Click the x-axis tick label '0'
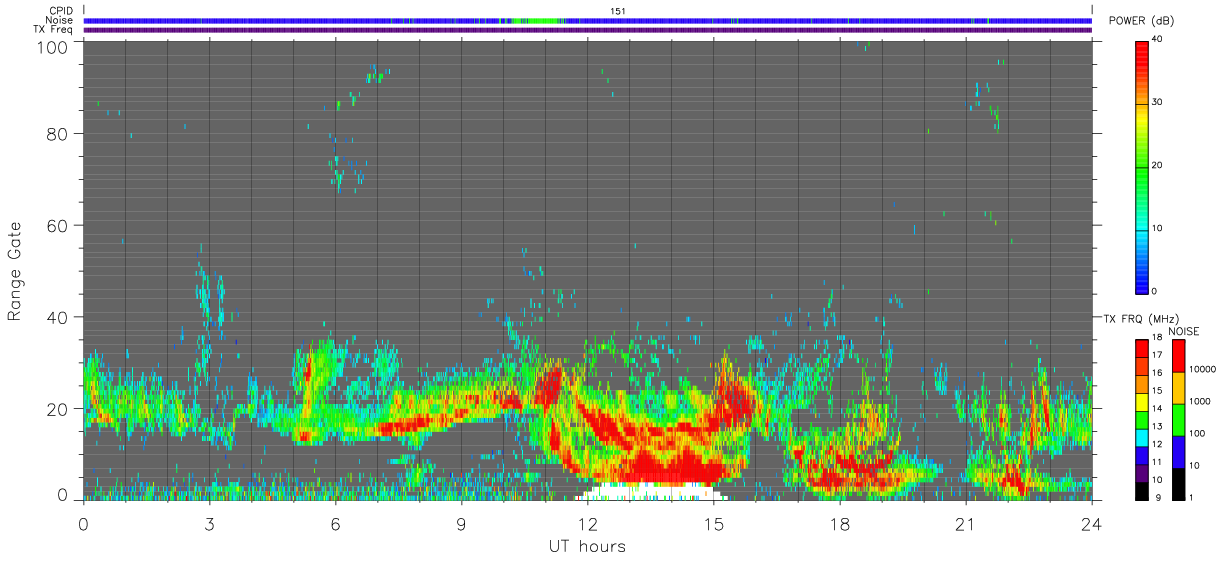Image resolution: width=1228 pixels, height=567 pixels. (83, 523)
